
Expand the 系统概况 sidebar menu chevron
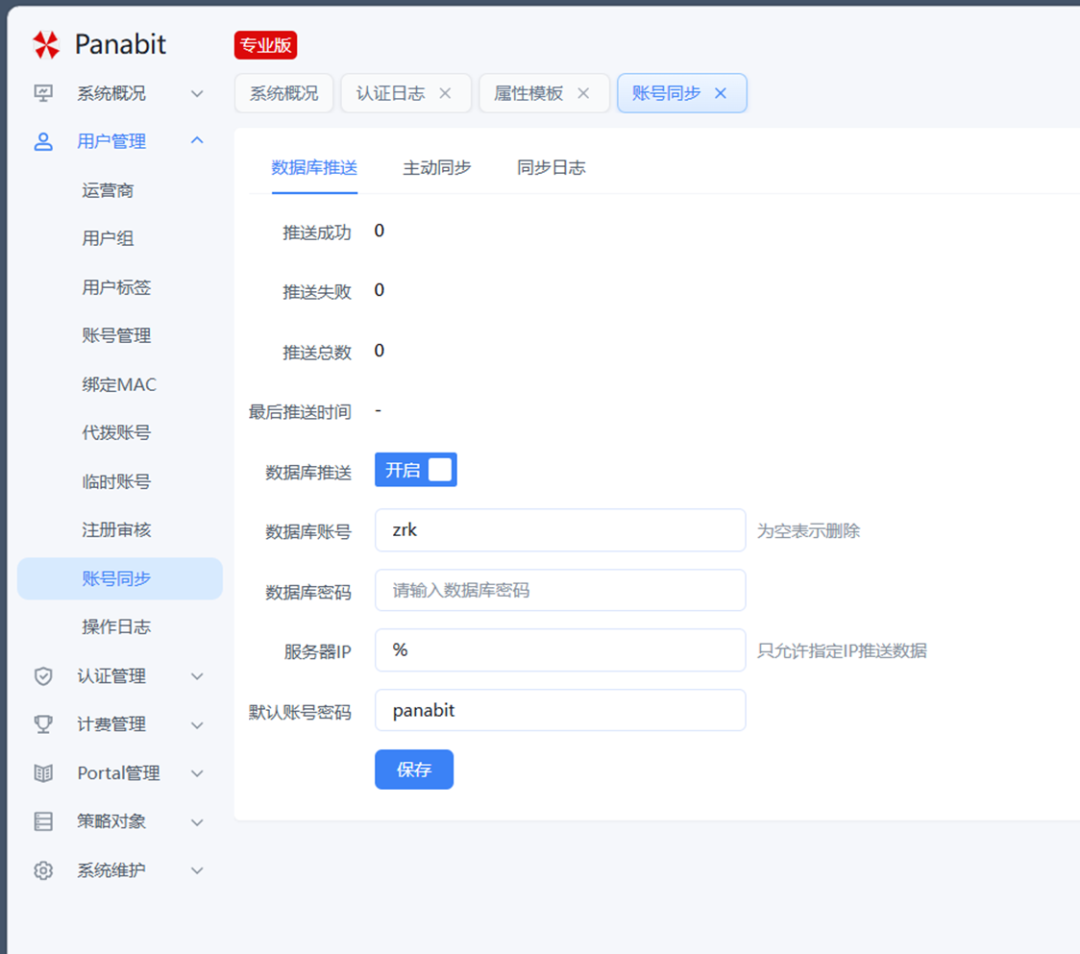click(x=197, y=93)
